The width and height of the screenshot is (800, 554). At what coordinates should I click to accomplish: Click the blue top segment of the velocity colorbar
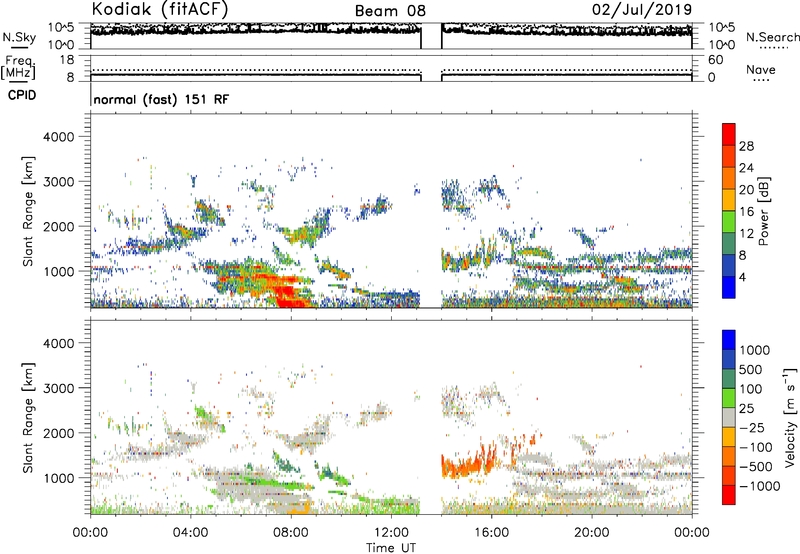point(729,340)
